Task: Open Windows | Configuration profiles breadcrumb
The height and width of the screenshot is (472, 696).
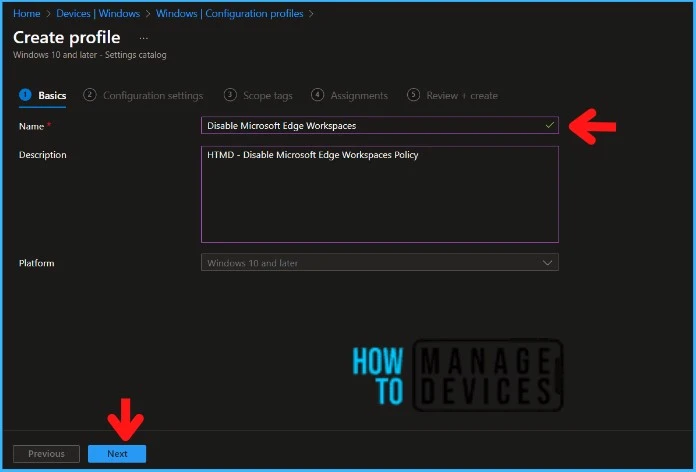Action: [229, 14]
